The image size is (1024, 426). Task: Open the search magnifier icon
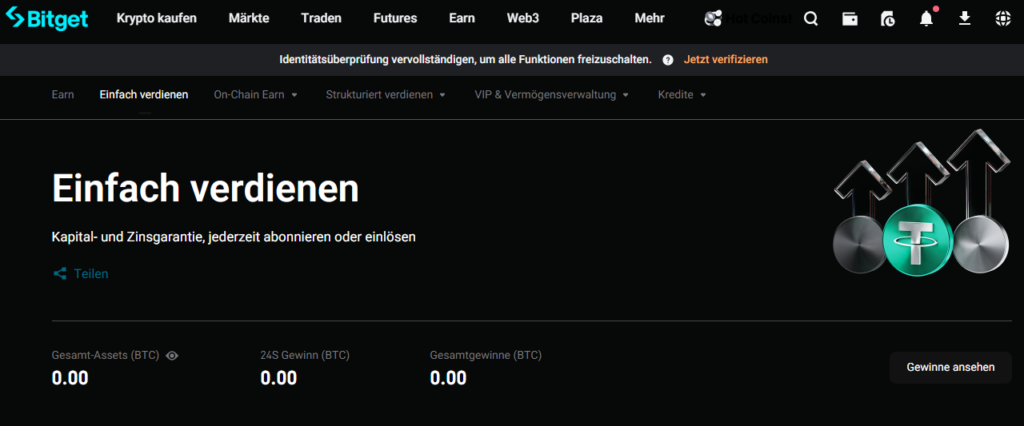[810, 19]
